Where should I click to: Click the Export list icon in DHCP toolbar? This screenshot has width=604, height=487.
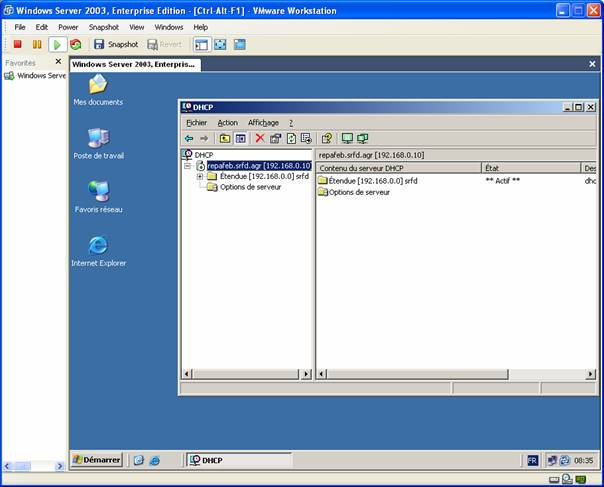[x=306, y=138]
